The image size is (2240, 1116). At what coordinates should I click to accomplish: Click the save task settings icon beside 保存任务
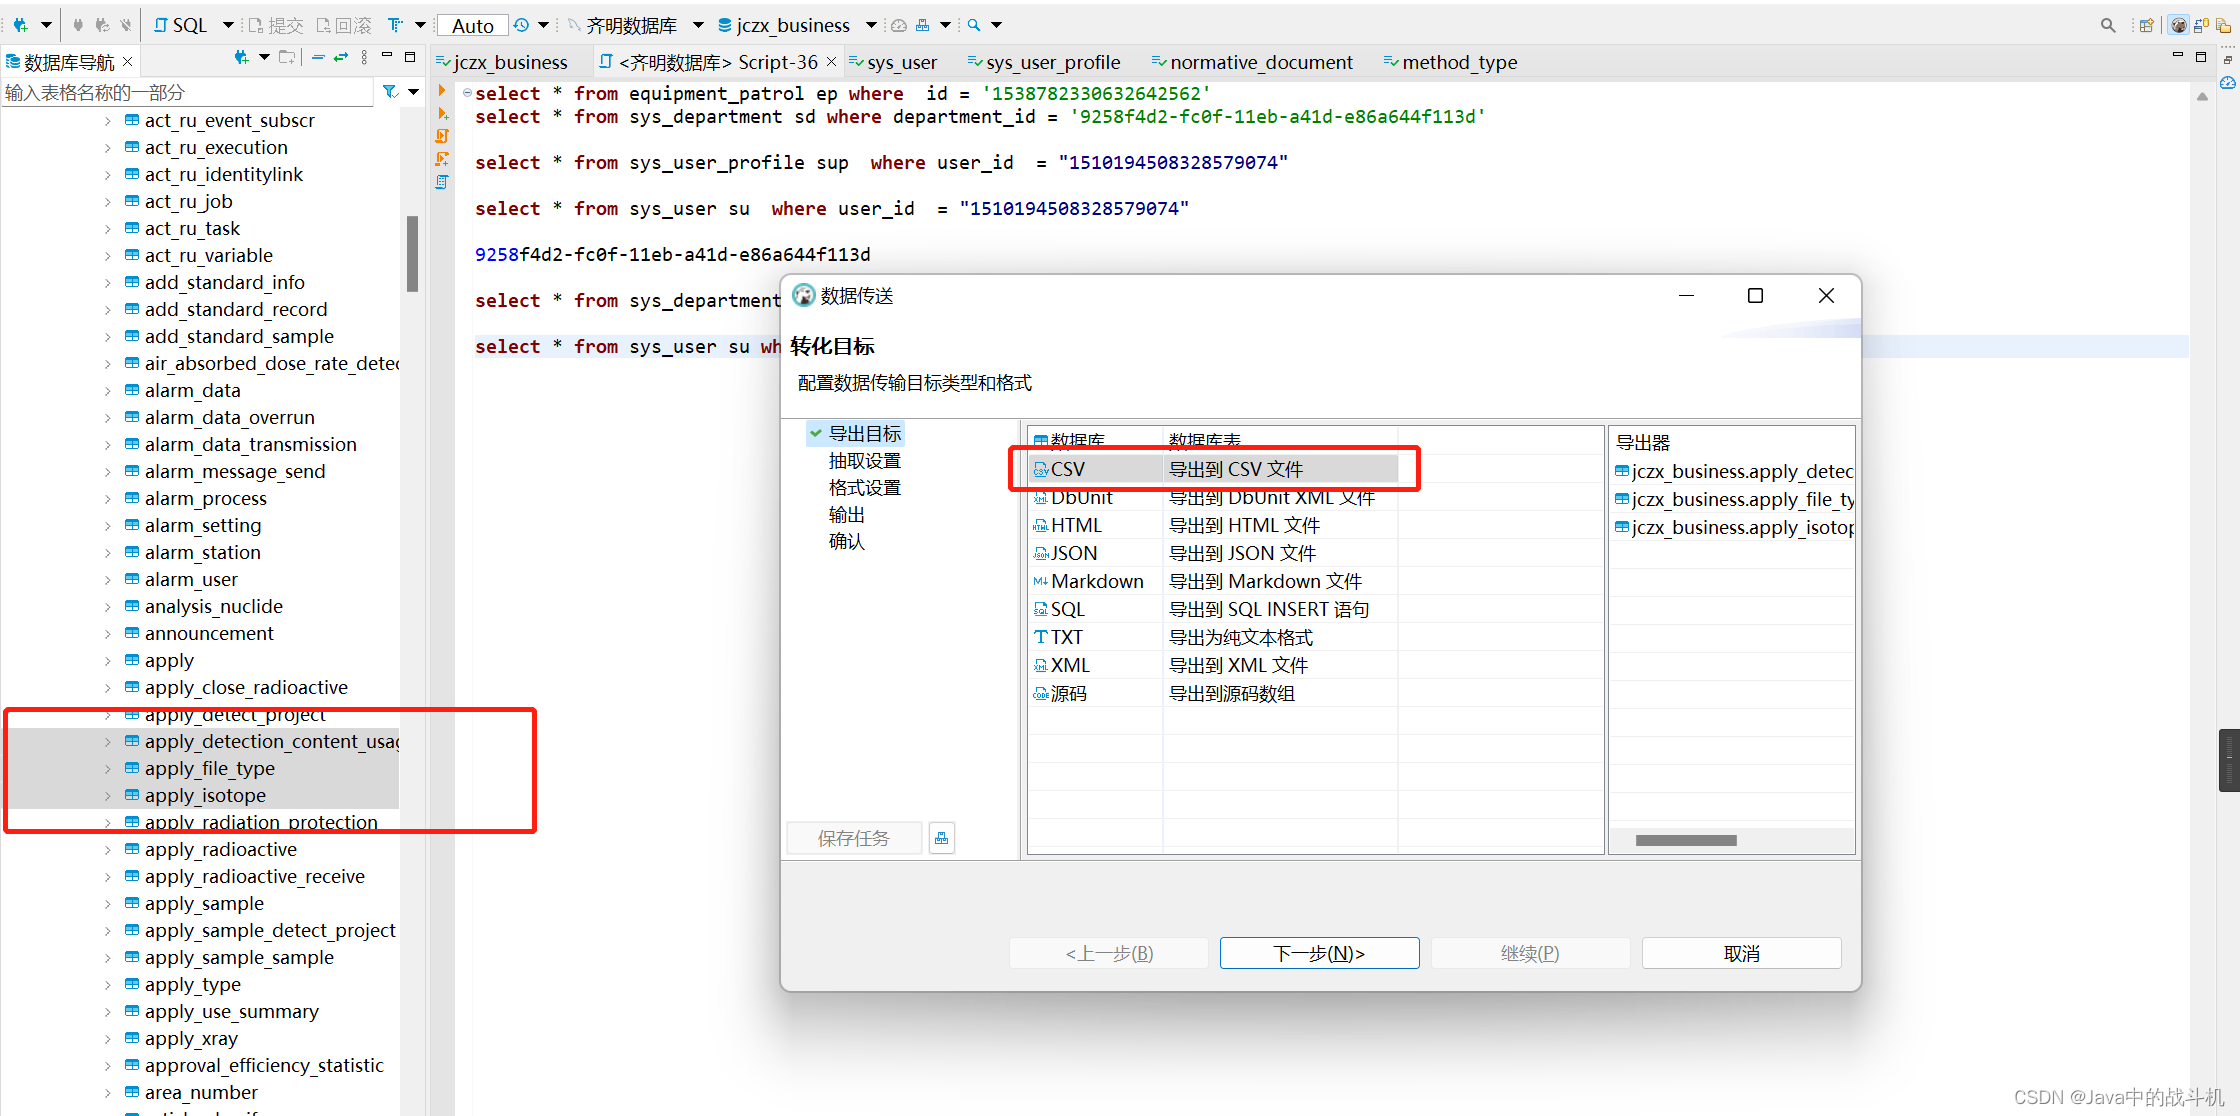point(941,838)
